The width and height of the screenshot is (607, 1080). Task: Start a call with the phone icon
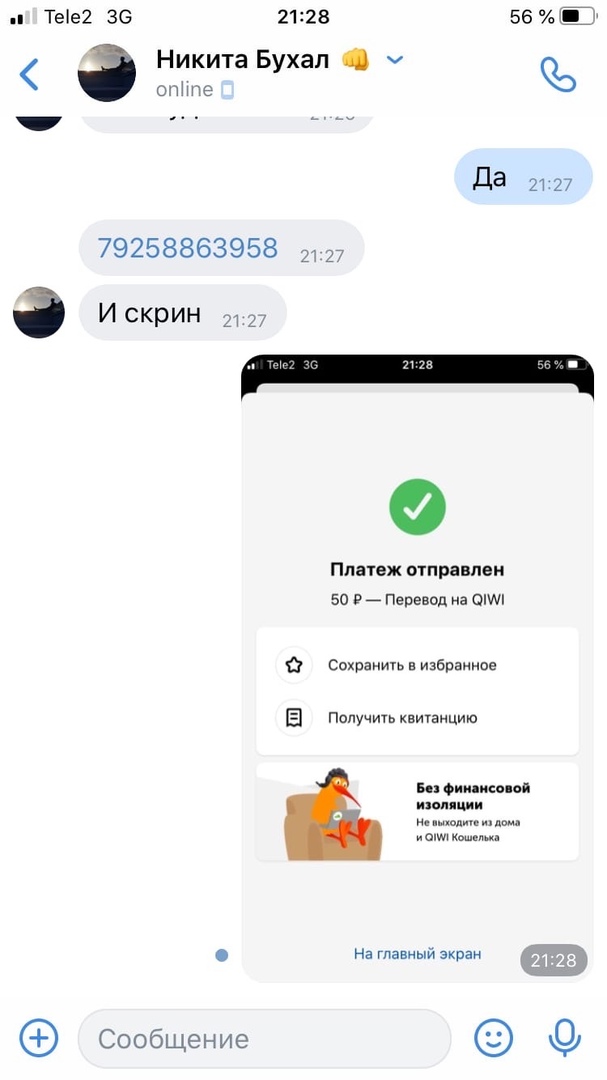pyautogui.click(x=558, y=74)
